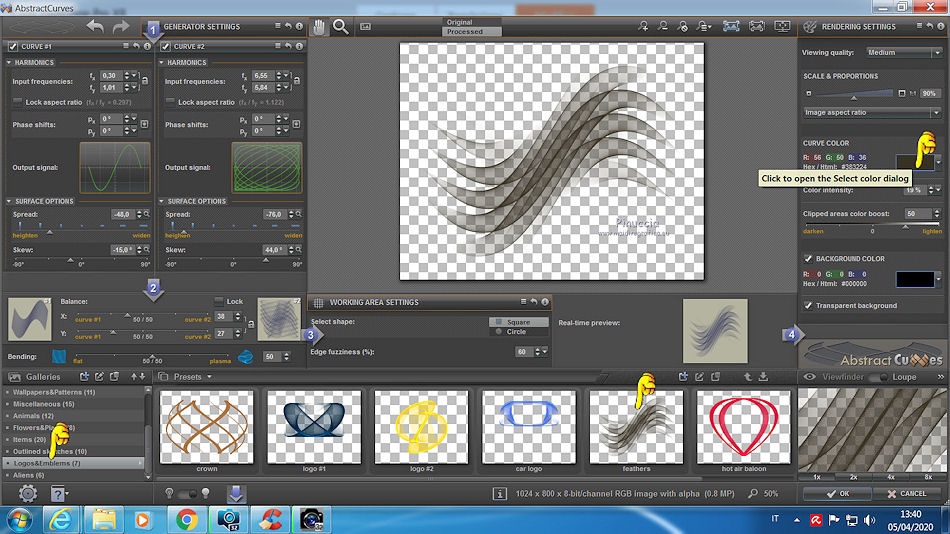Activate the Zoom magnifier tool
950x534 pixels.
(341, 27)
